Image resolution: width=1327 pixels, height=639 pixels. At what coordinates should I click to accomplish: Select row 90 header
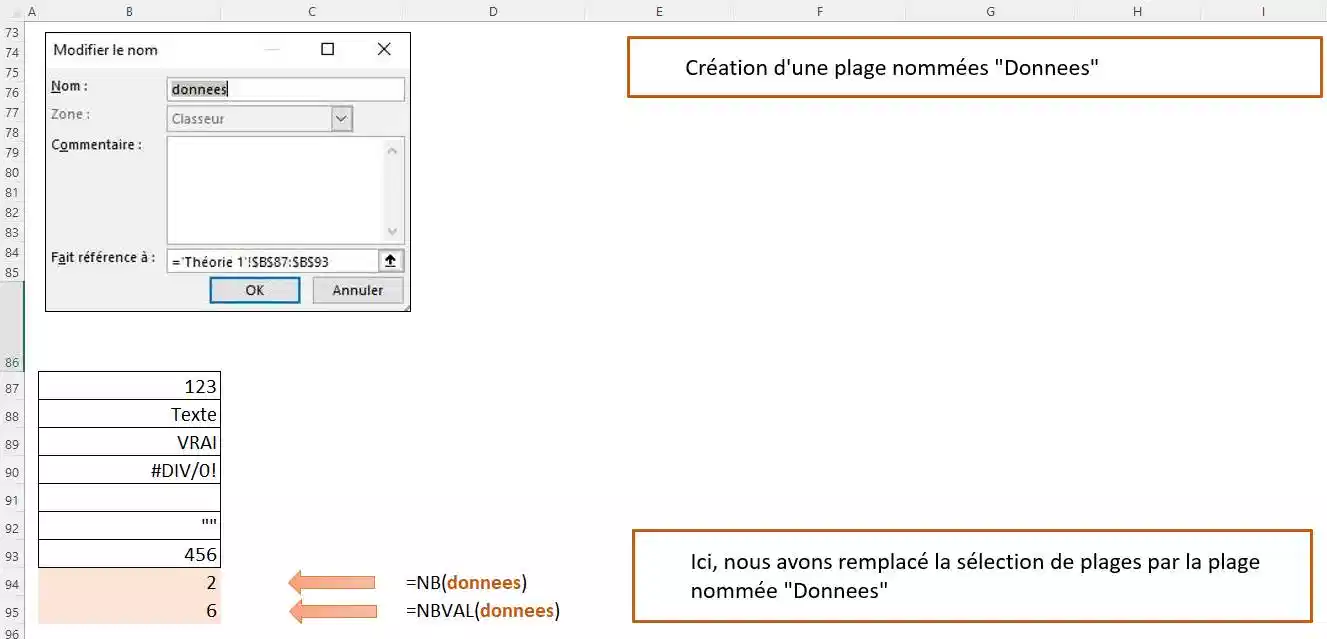12,471
